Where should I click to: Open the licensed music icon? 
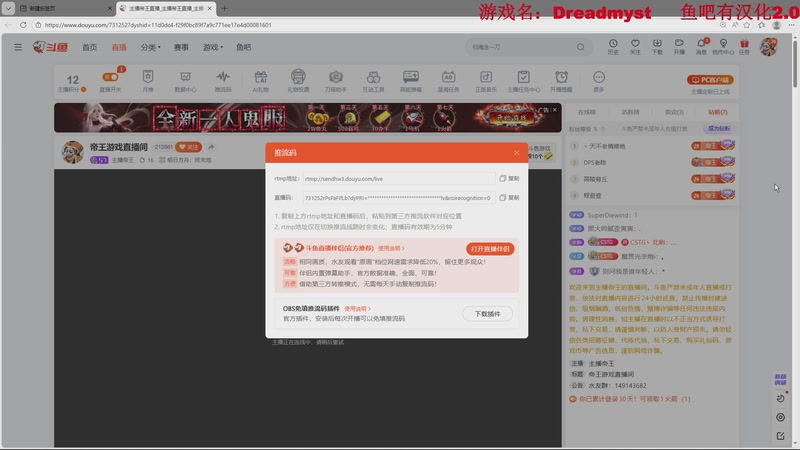[486, 81]
